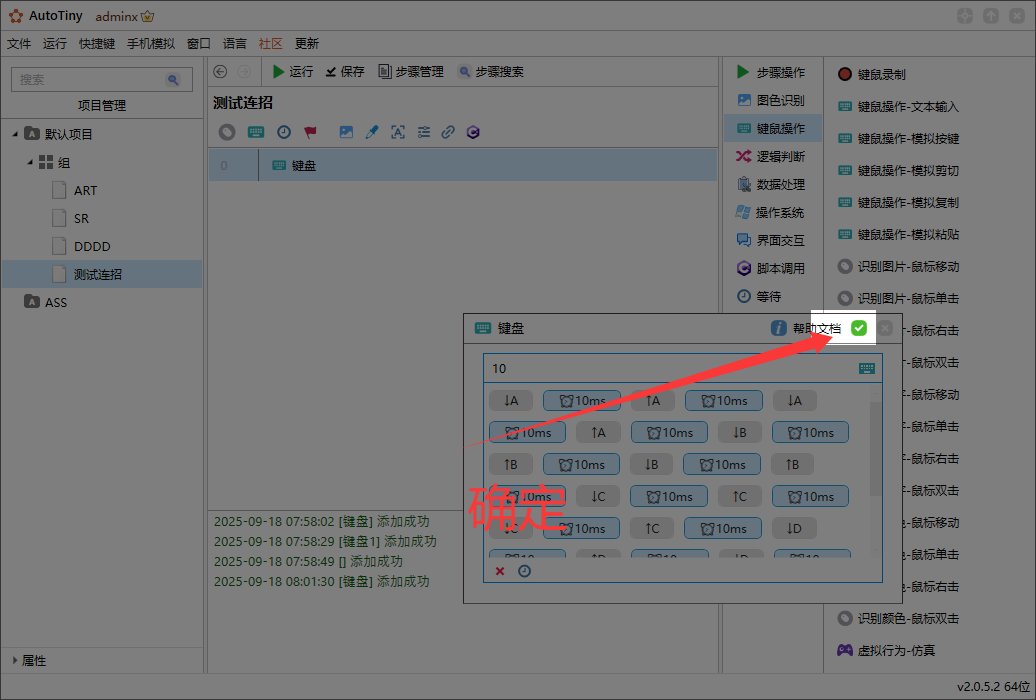Click the C# script icon in step toolbar
Image resolution: width=1036 pixels, height=700 pixels.
point(473,132)
